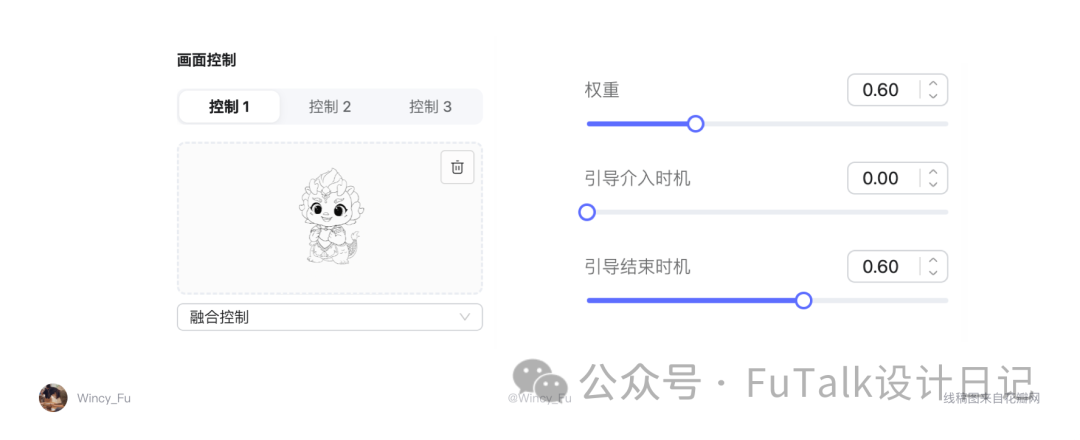
Task: Expand the 融合控制 chevron arrow
Action: tap(465, 317)
